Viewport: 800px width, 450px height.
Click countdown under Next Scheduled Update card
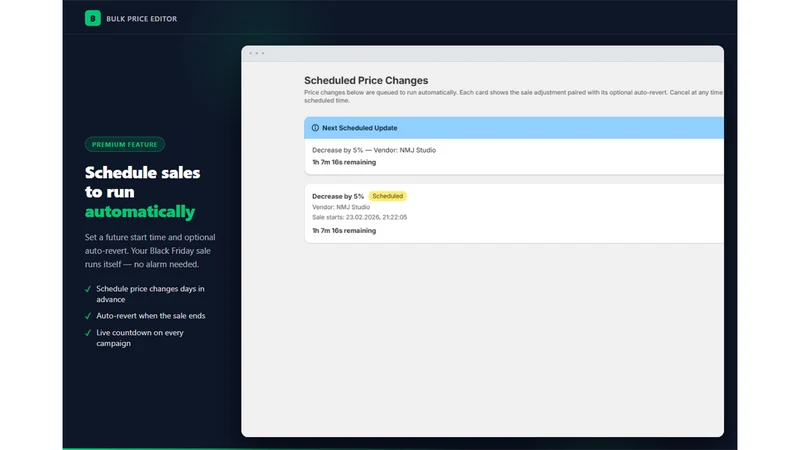[344, 162]
